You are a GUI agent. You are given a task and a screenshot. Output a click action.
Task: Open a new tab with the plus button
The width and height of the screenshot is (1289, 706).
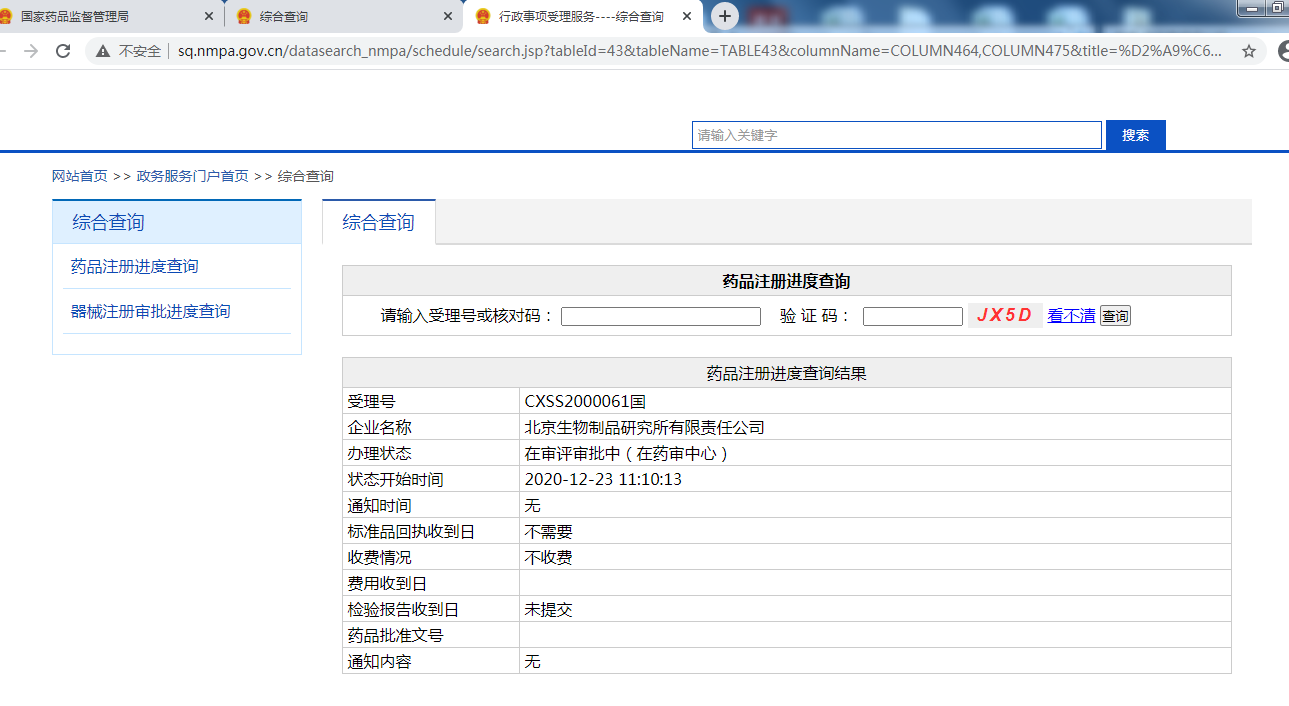[x=725, y=16]
